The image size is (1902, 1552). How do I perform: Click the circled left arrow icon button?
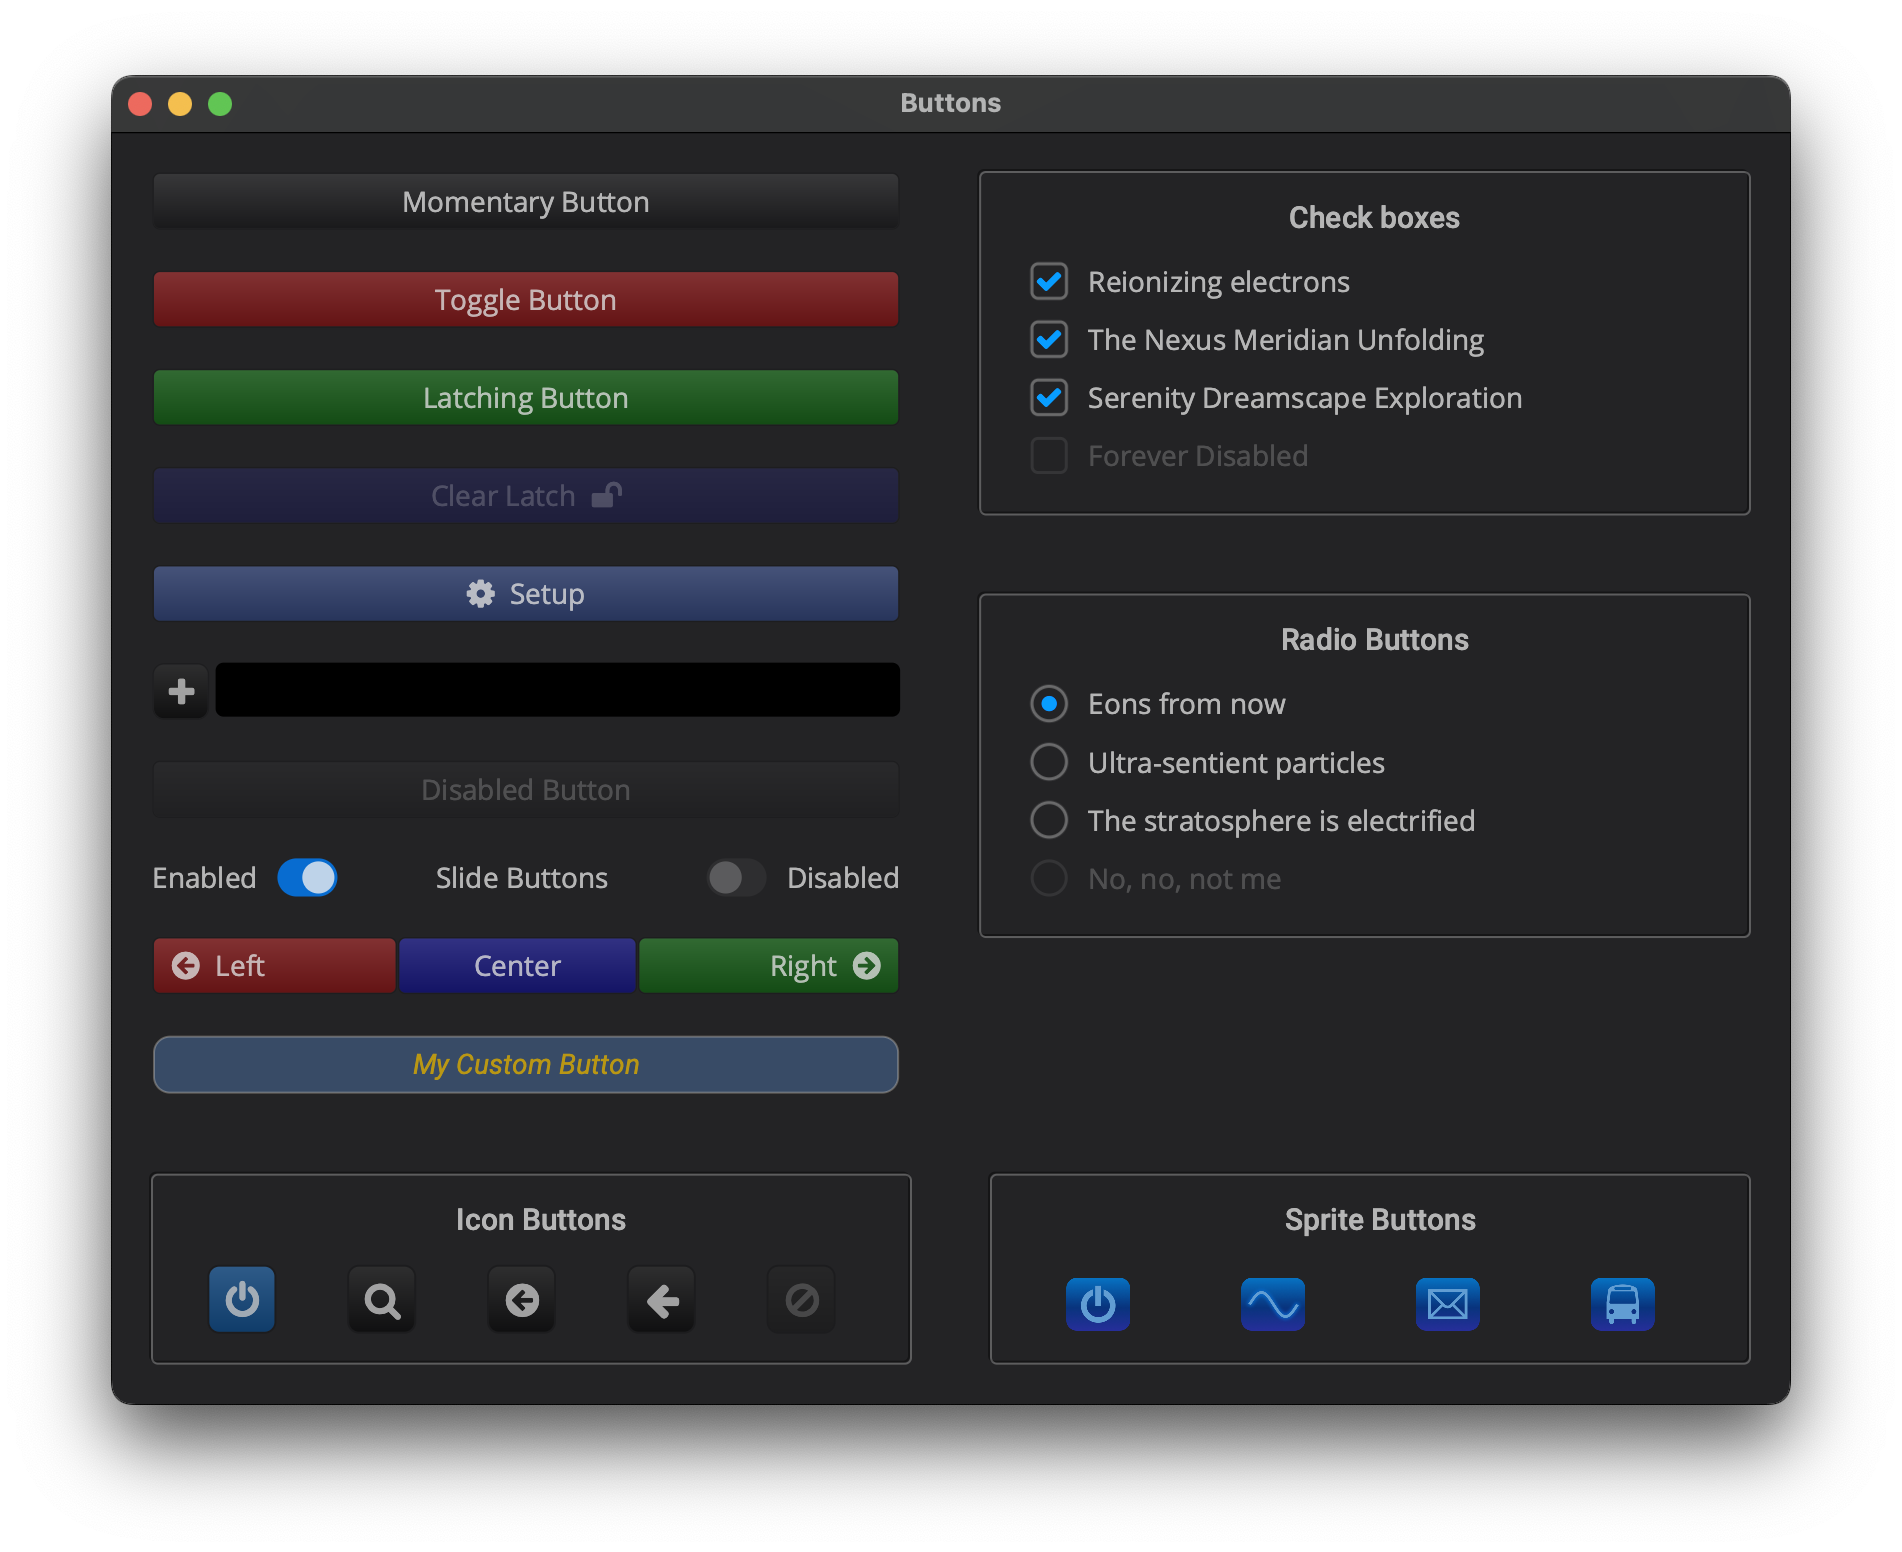(522, 1300)
